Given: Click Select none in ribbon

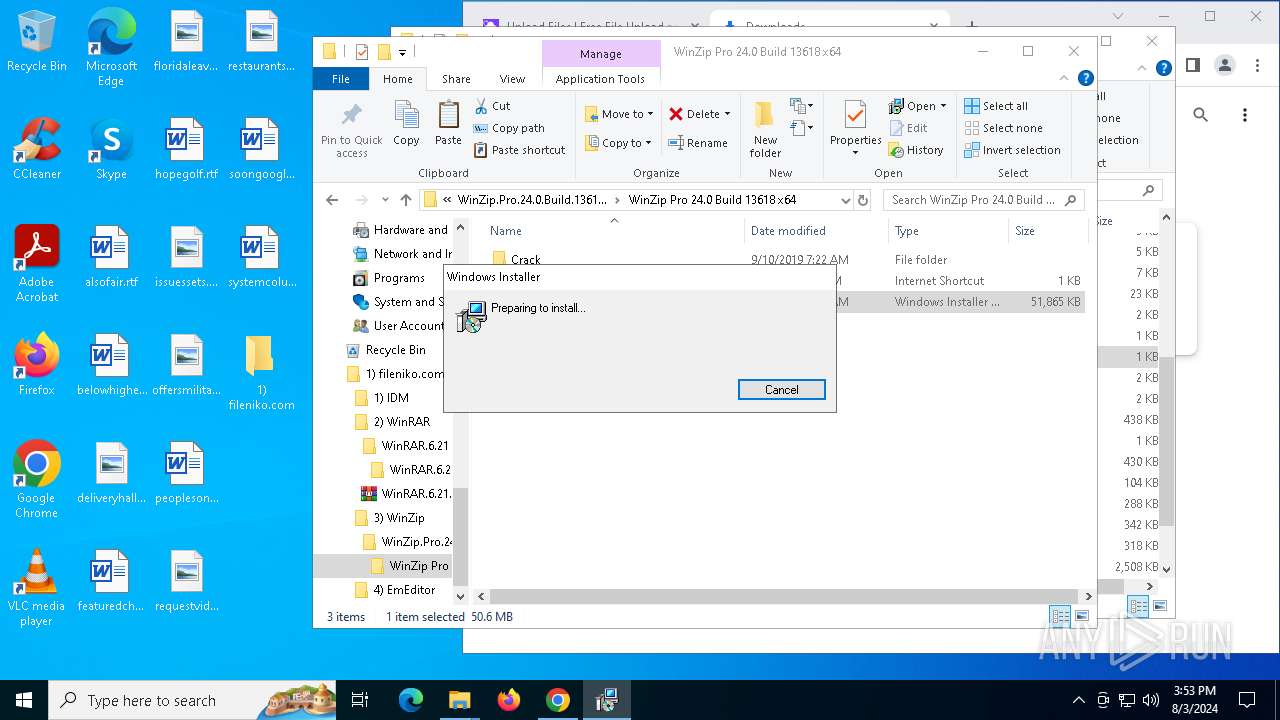Looking at the screenshot, I should (1003, 128).
